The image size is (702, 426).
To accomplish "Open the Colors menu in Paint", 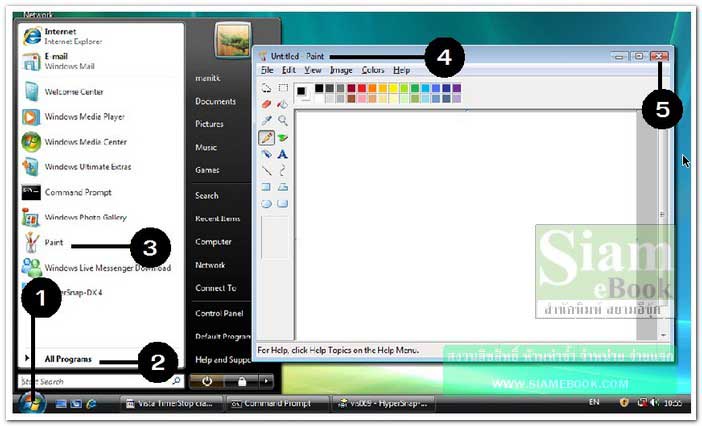I will point(373,70).
